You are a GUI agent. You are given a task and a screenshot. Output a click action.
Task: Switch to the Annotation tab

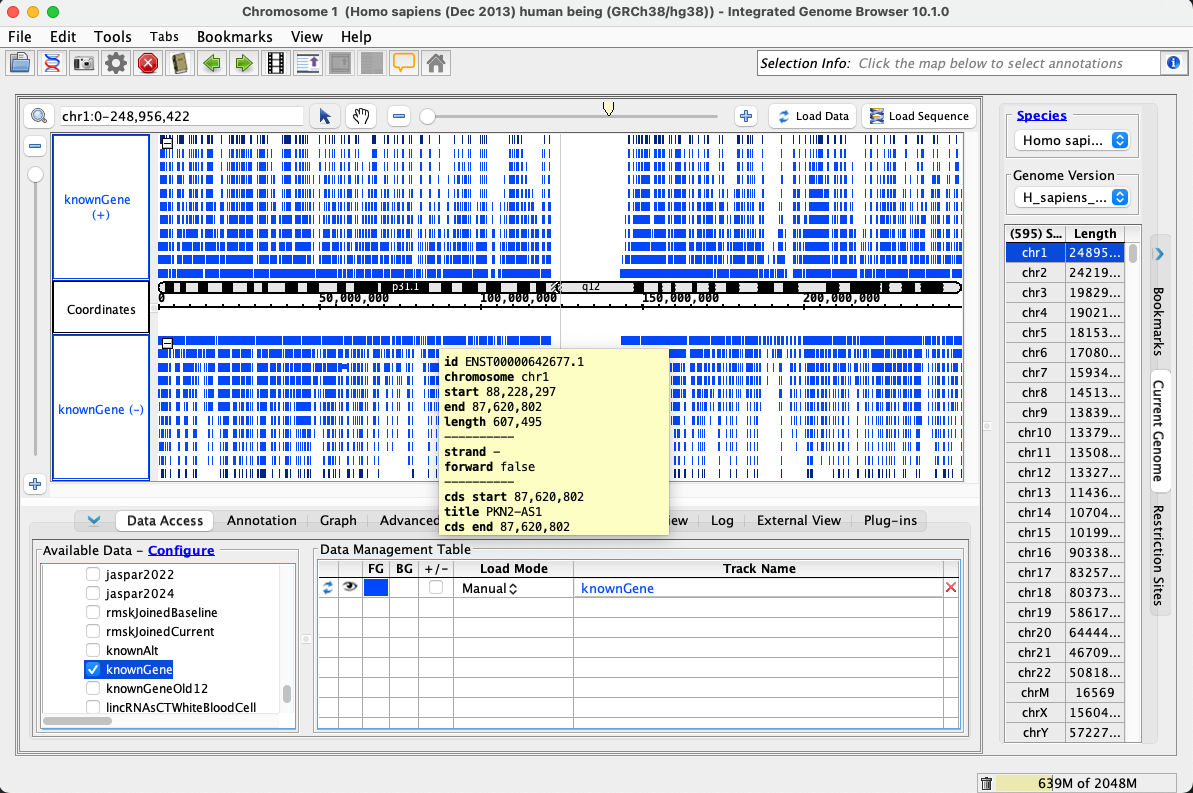point(261,521)
